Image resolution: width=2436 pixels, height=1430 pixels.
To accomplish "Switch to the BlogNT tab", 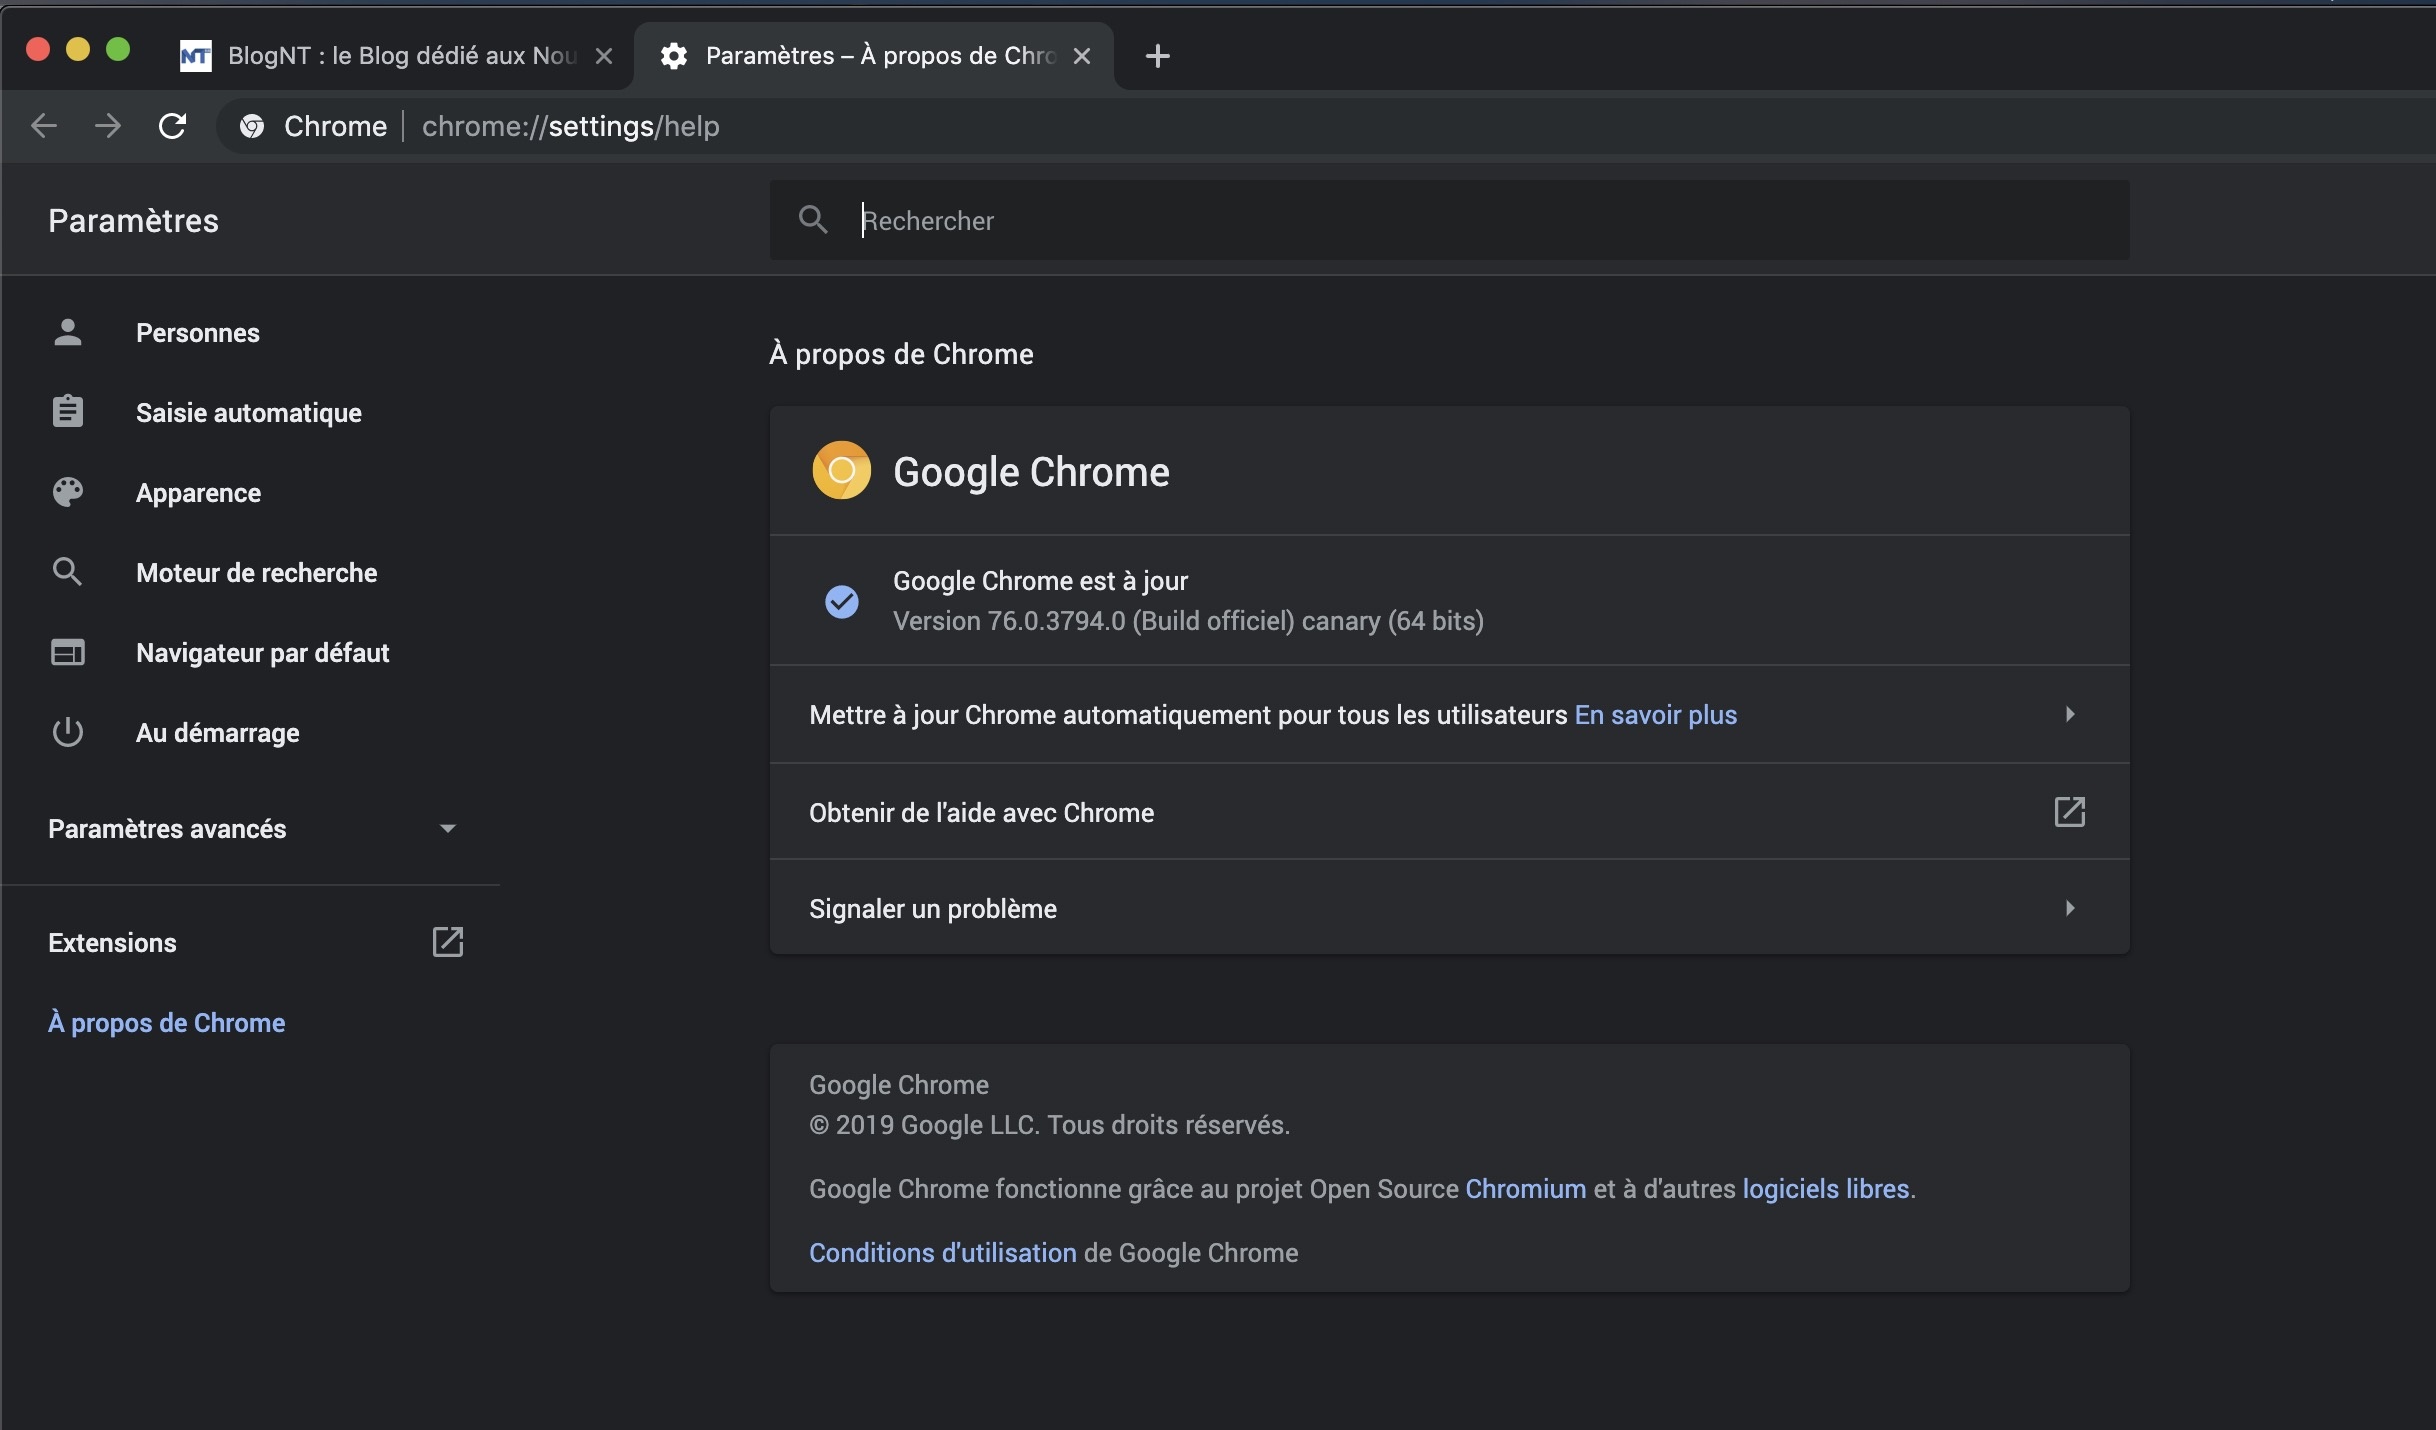I will [x=397, y=56].
